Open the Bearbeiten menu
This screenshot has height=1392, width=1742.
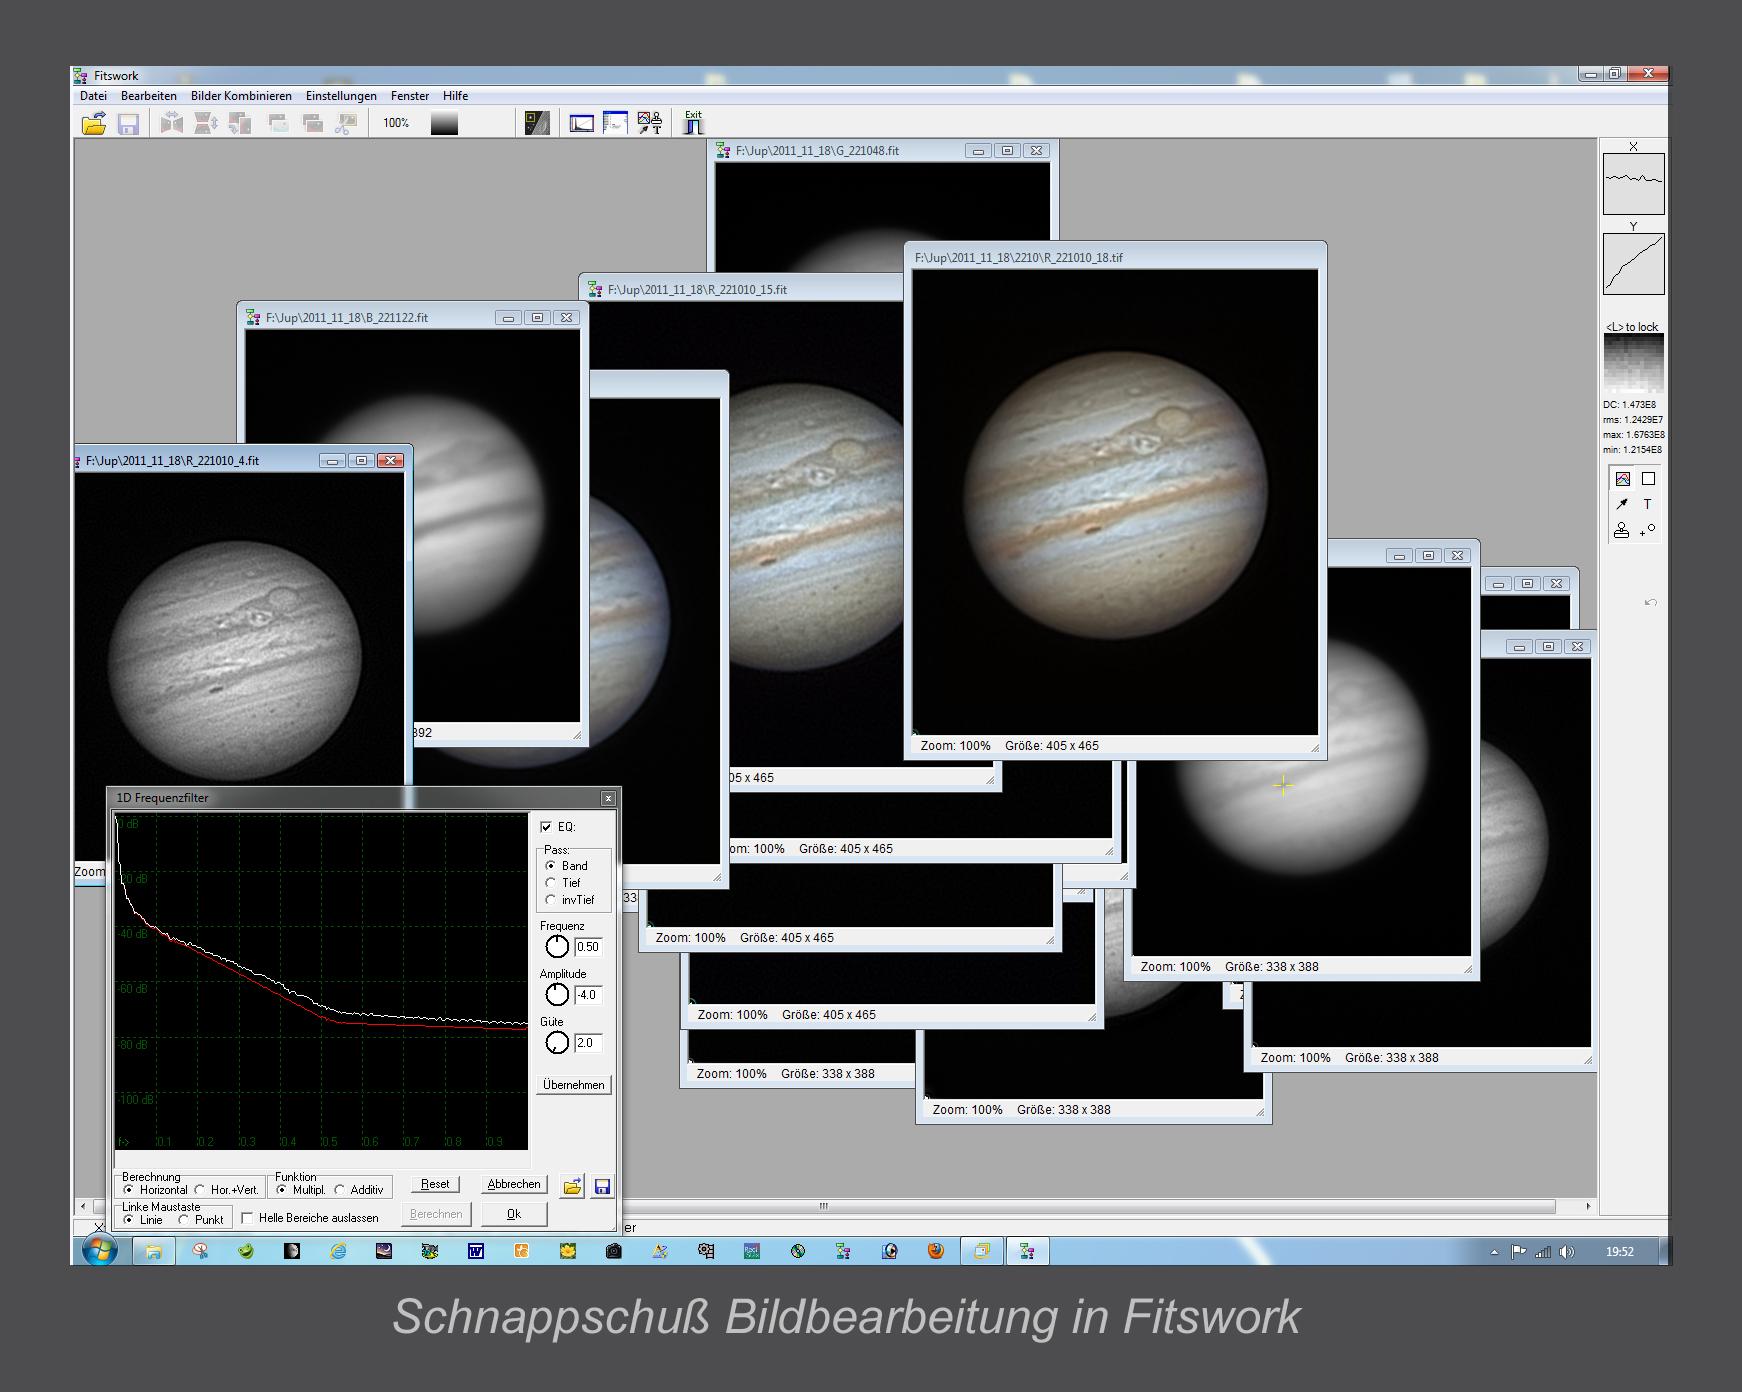pos(148,96)
